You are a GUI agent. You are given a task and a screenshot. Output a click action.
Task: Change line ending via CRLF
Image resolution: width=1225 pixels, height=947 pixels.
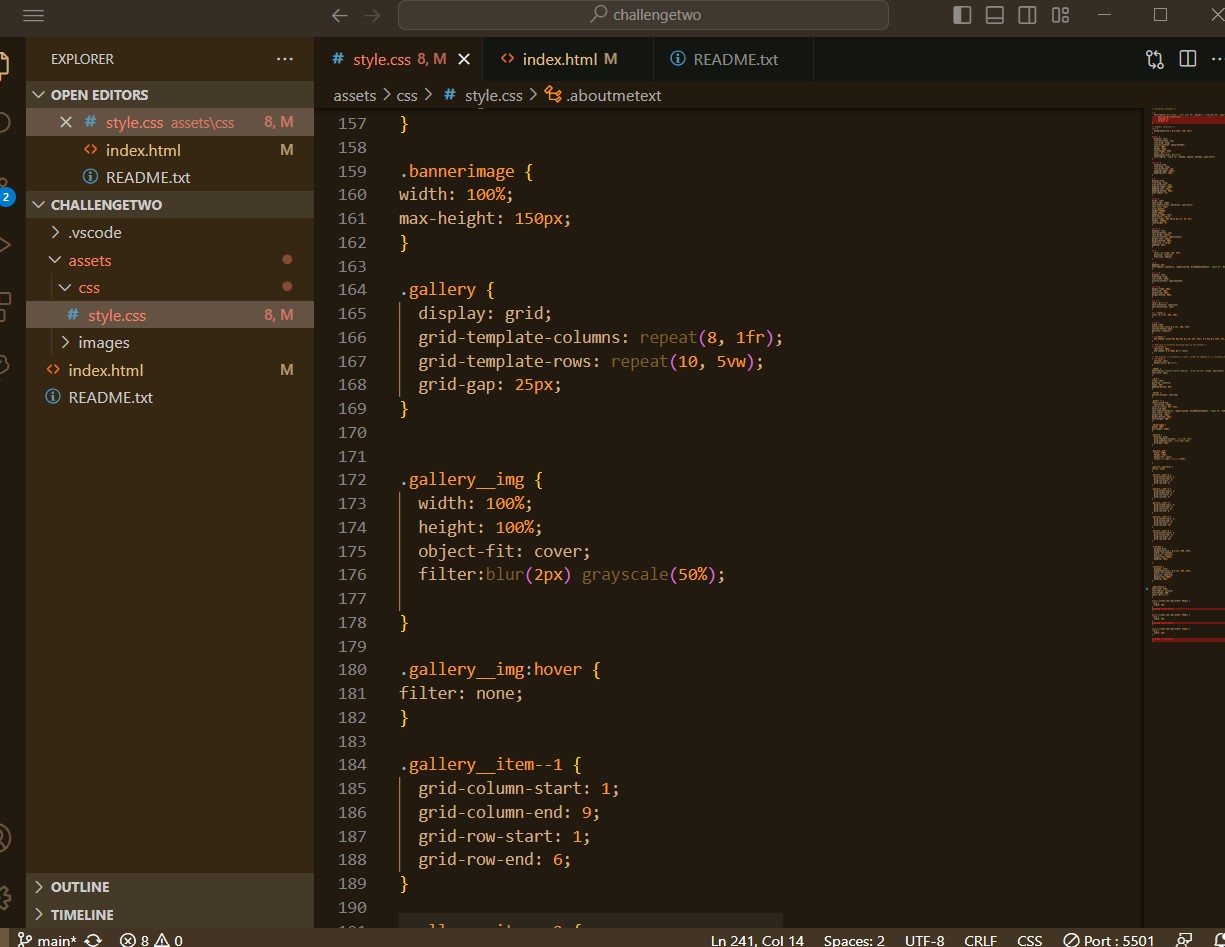[980, 940]
